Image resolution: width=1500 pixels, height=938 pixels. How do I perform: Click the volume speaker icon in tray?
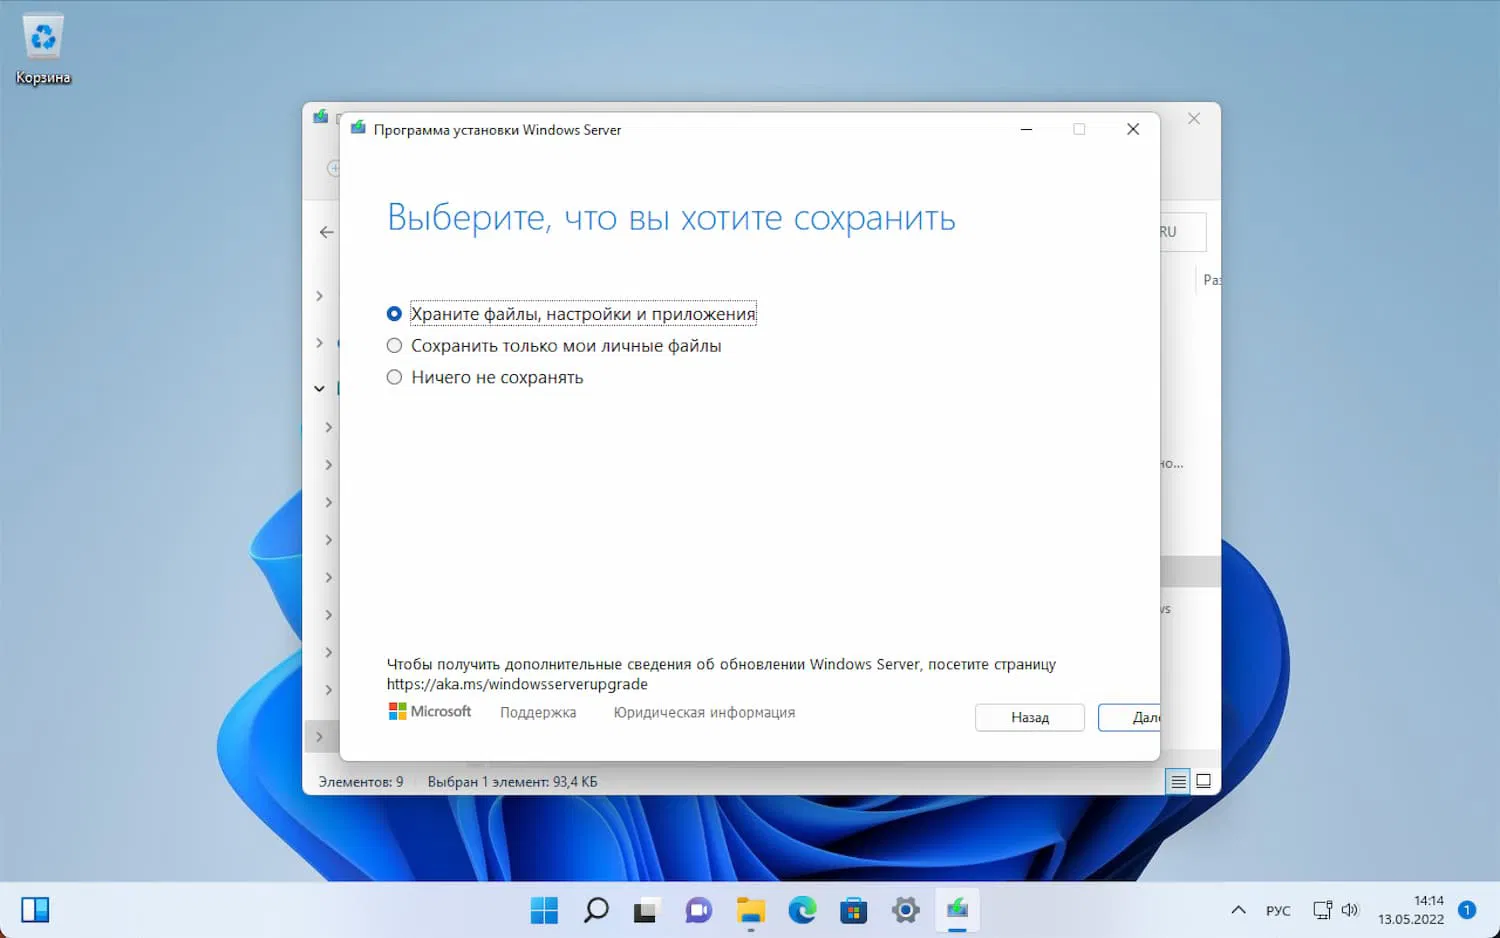tap(1350, 910)
